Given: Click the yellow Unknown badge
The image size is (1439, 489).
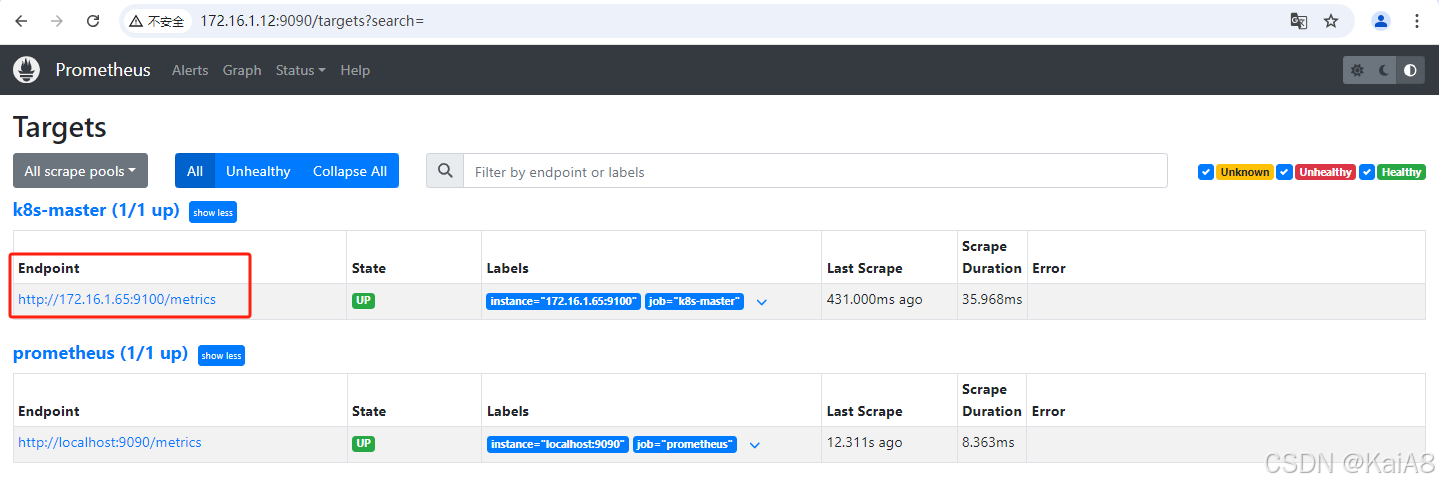Looking at the screenshot, I should pyautogui.click(x=1244, y=172).
